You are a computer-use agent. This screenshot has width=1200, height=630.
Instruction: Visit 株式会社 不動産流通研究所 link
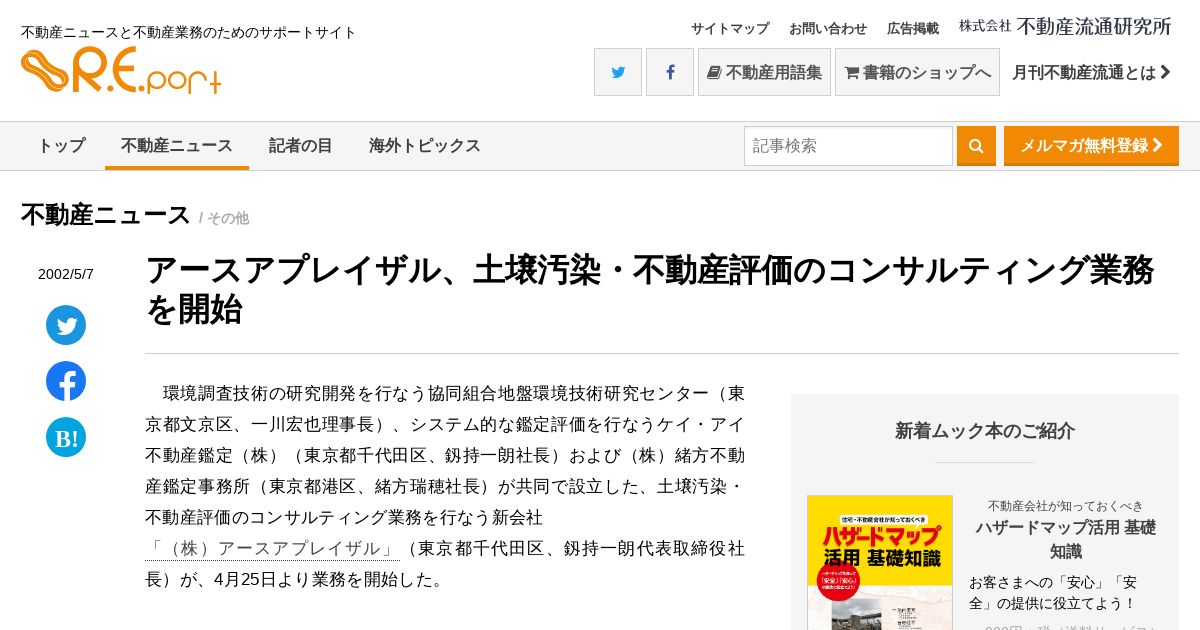(x=1065, y=27)
